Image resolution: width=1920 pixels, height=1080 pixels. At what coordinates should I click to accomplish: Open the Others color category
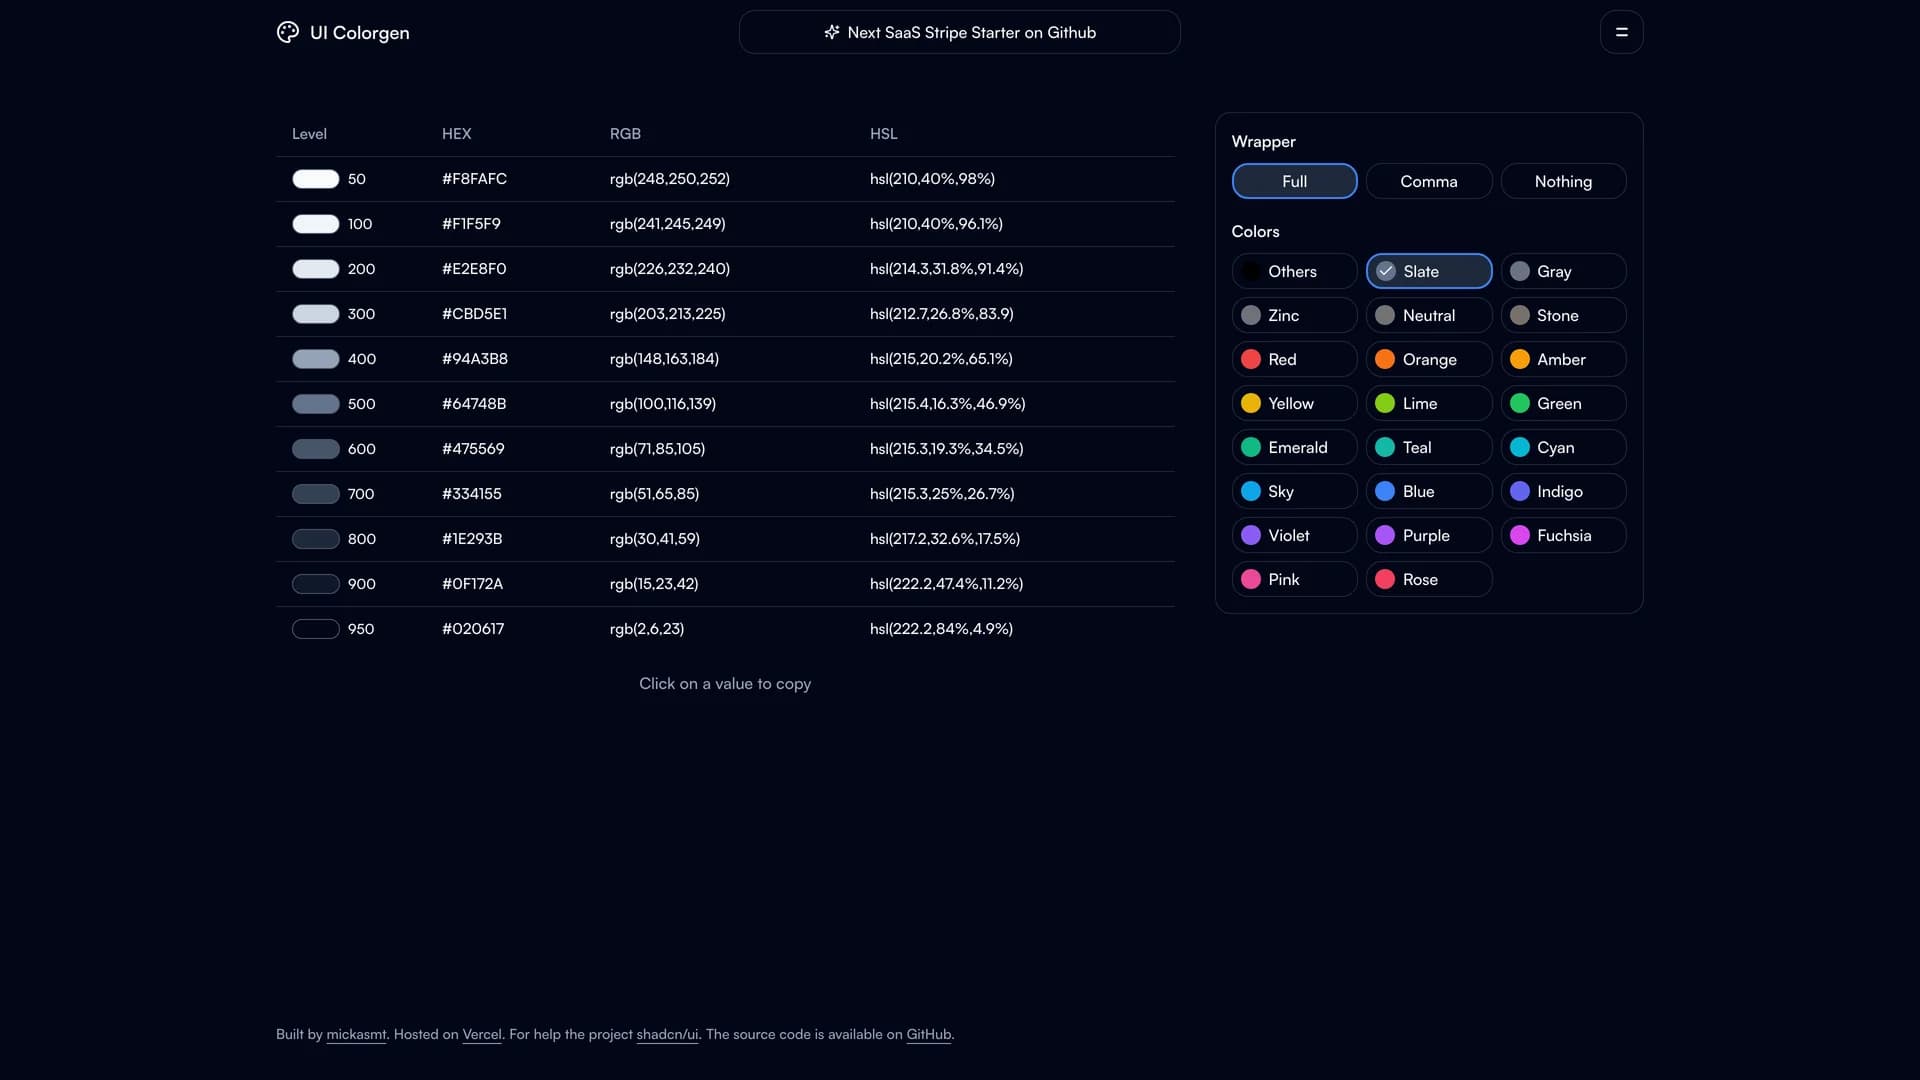pos(1294,271)
